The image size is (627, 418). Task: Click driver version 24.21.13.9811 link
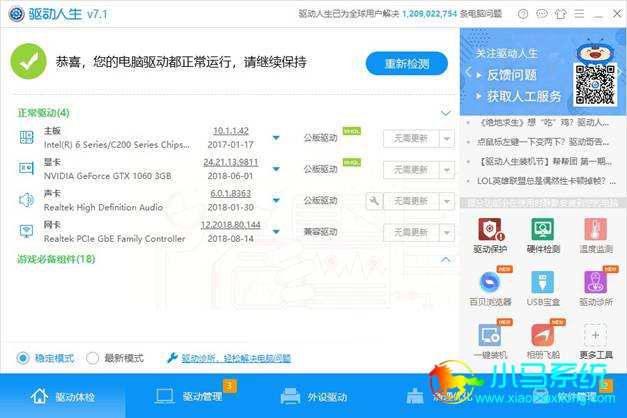pos(231,162)
